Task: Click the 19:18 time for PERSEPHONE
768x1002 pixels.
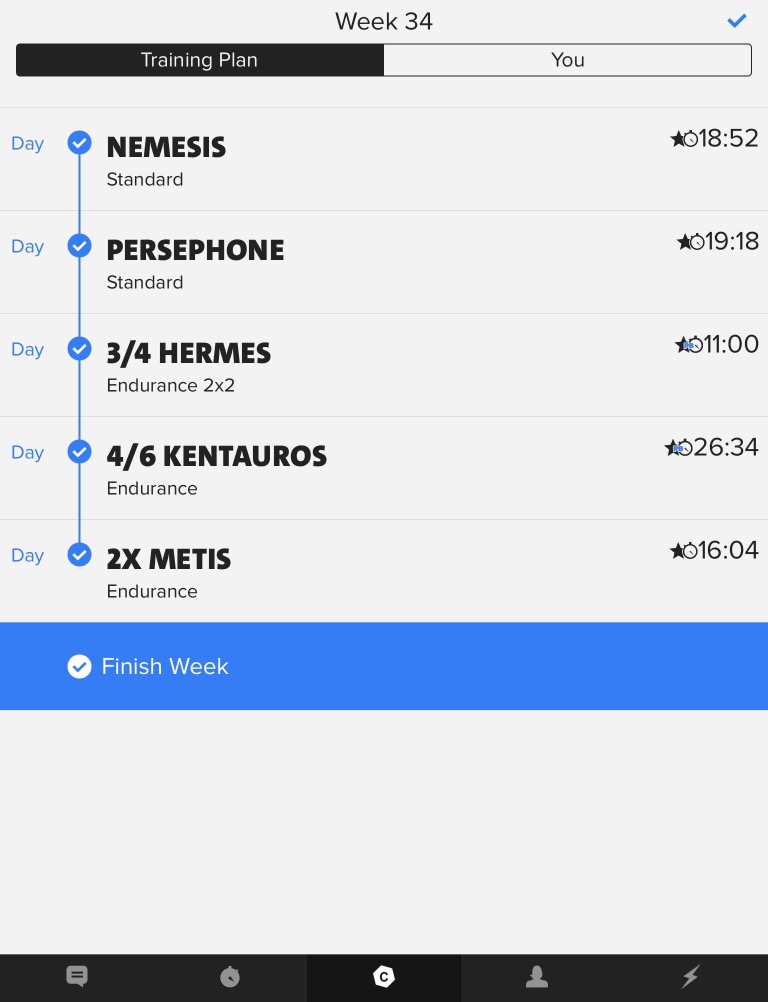Action: coord(732,241)
